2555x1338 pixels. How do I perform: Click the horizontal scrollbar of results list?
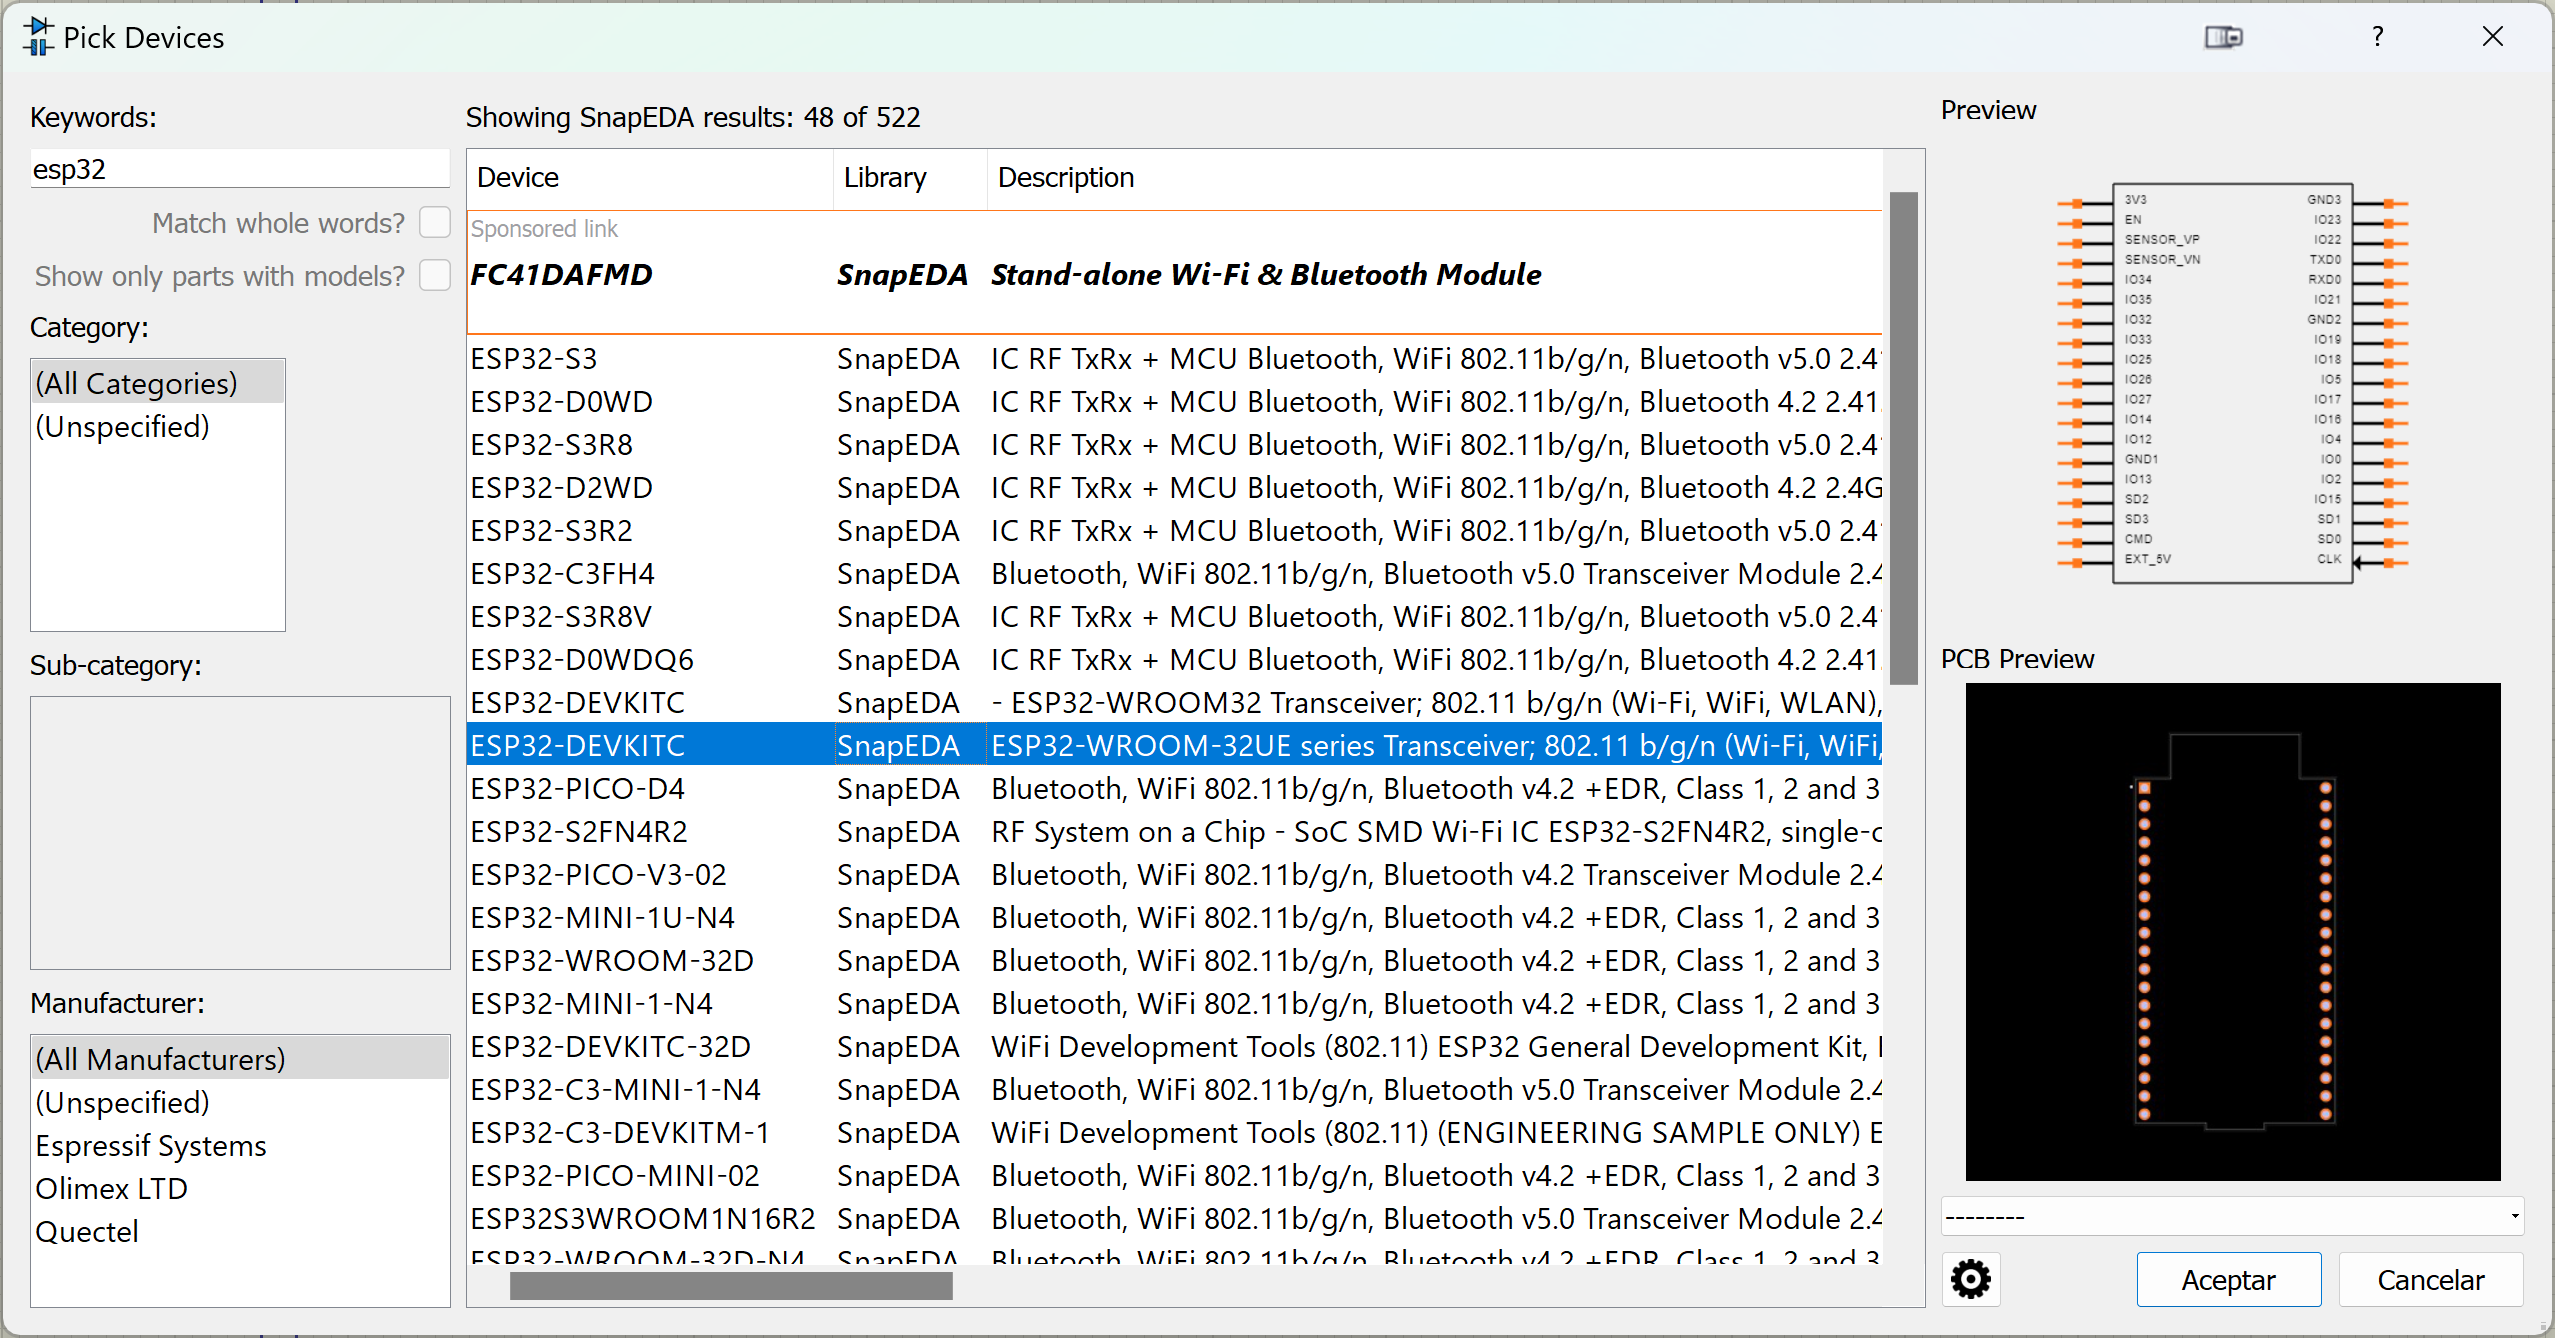click(731, 1285)
